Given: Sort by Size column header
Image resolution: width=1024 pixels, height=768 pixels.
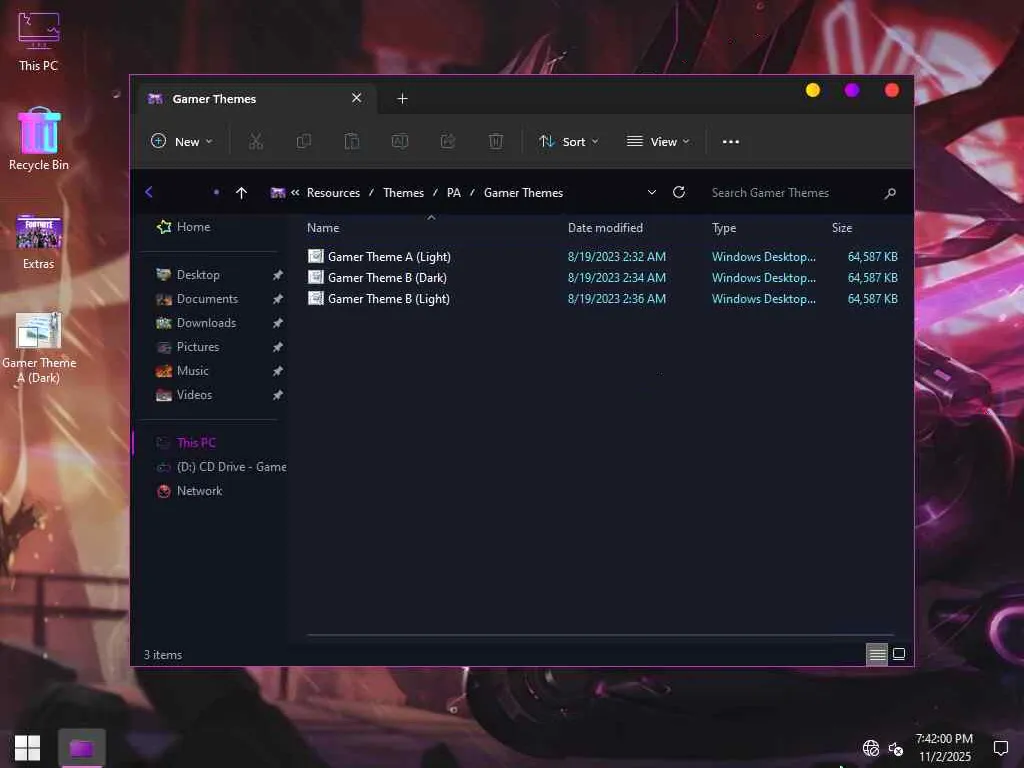Looking at the screenshot, I should pos(842,228).
